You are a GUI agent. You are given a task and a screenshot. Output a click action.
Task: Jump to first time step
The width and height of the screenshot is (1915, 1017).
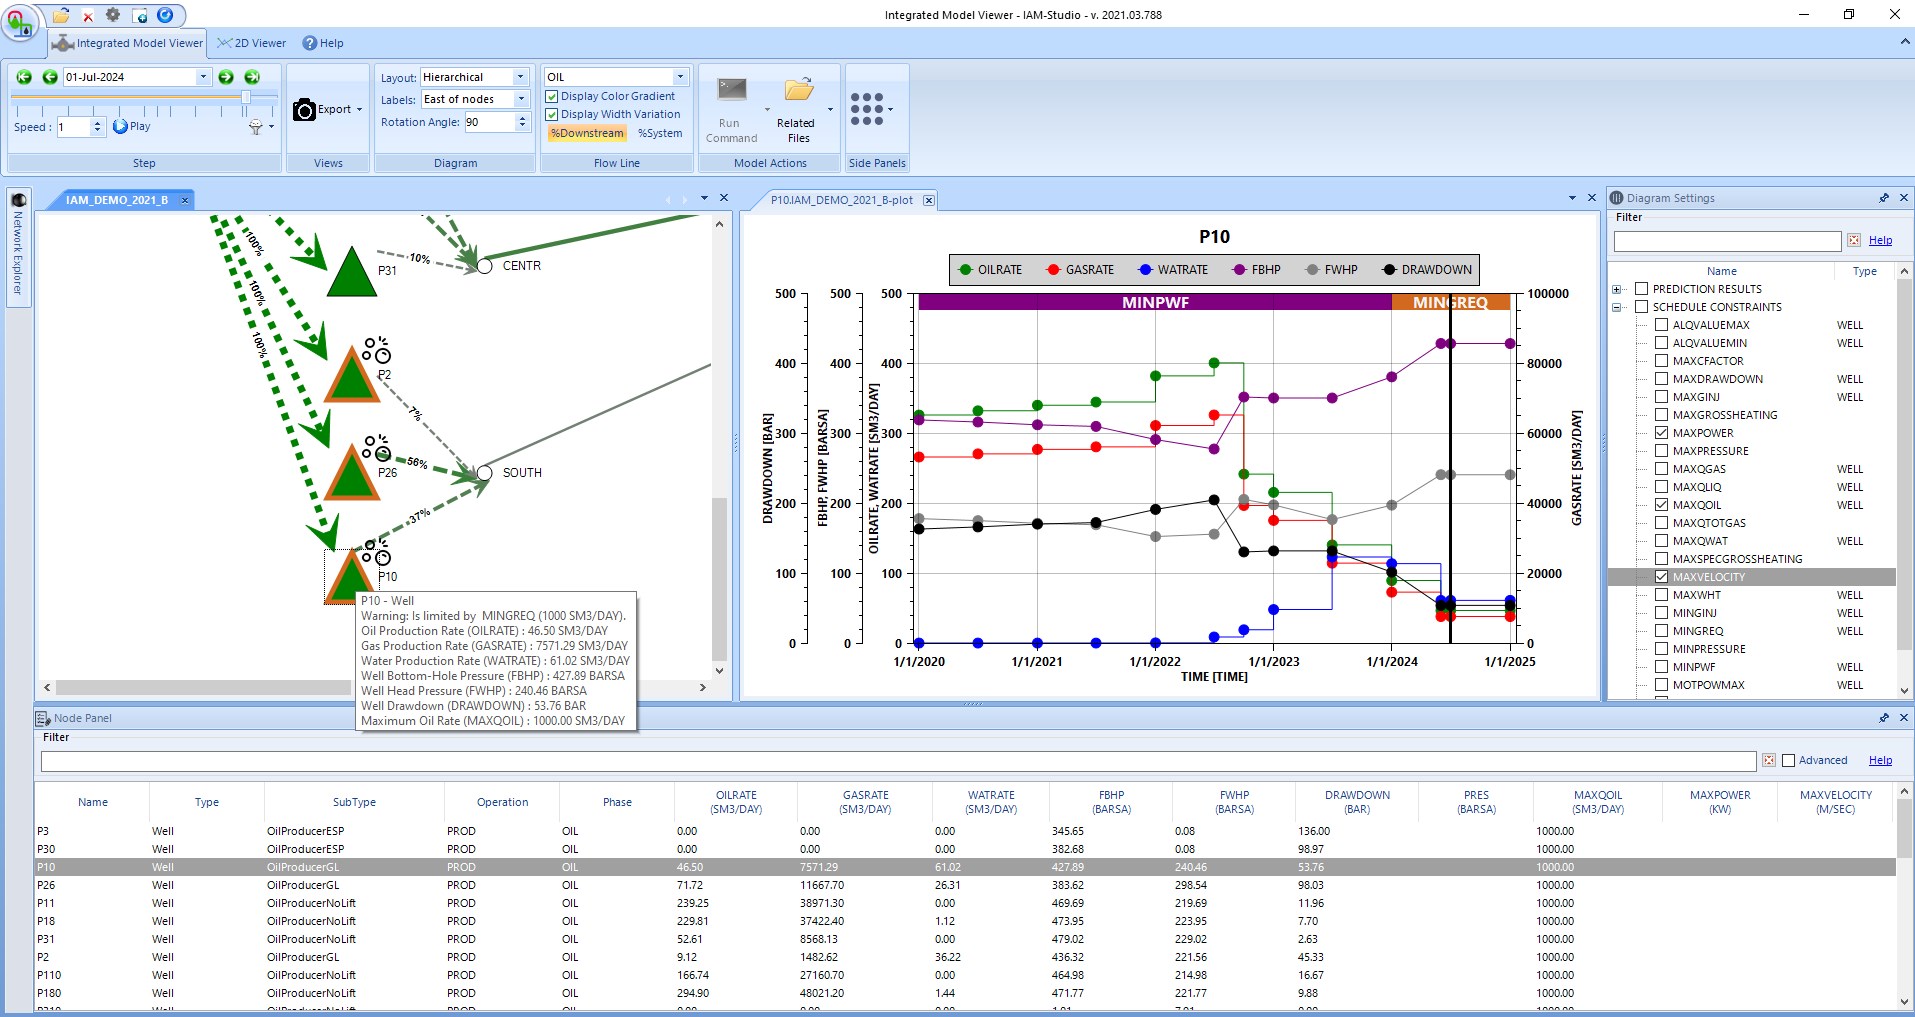pos(24,77)
